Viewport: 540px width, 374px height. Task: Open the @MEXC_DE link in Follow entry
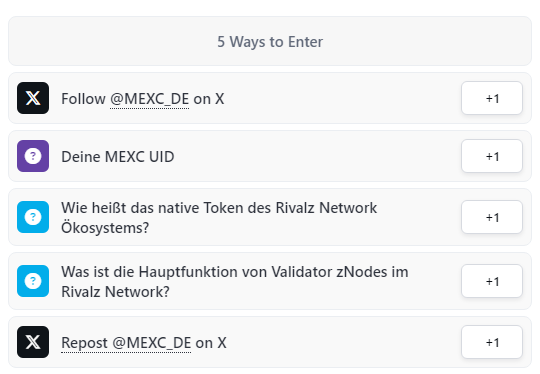[149, 99]
